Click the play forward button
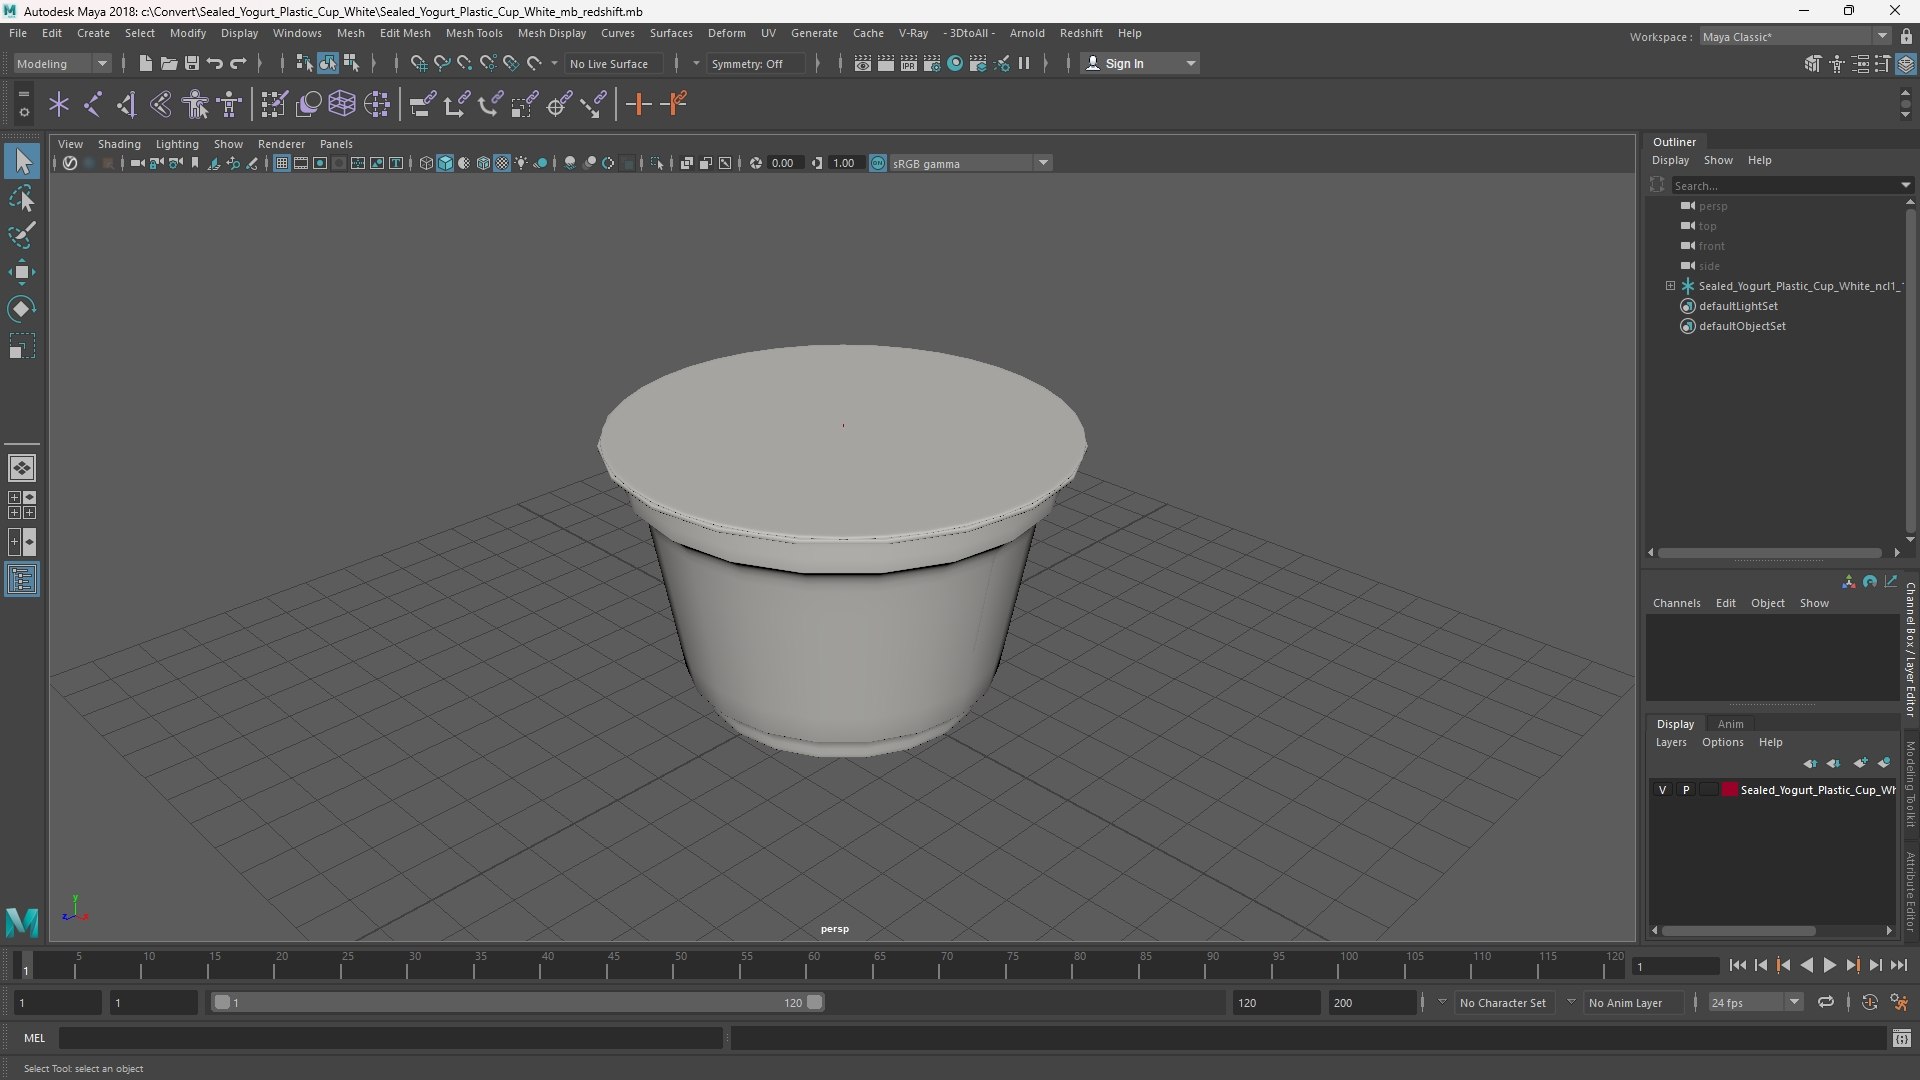Image resolution: width=1920 pixels, height=1080 pixels. 1829,965
